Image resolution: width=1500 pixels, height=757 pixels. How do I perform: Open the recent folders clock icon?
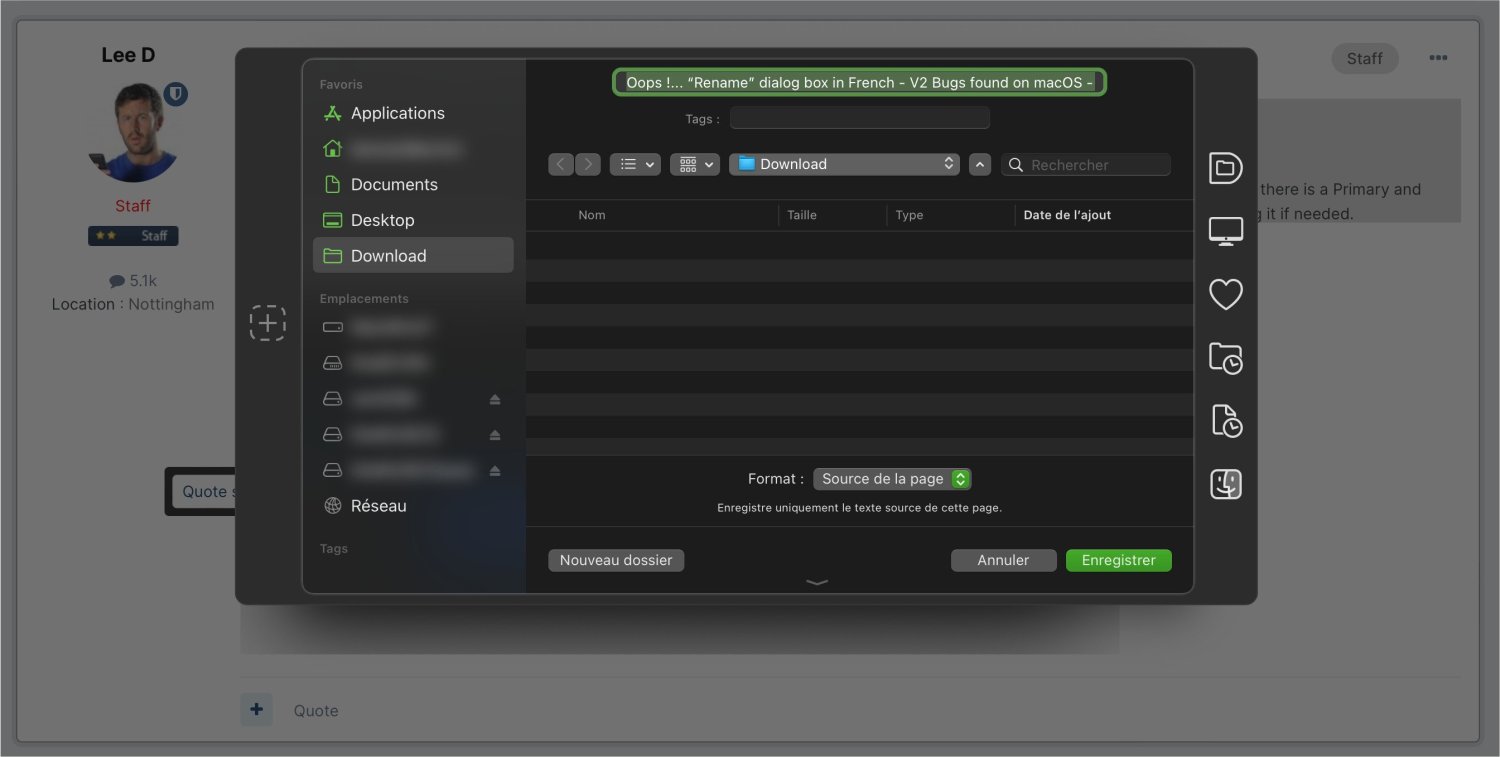[1226, 357]
